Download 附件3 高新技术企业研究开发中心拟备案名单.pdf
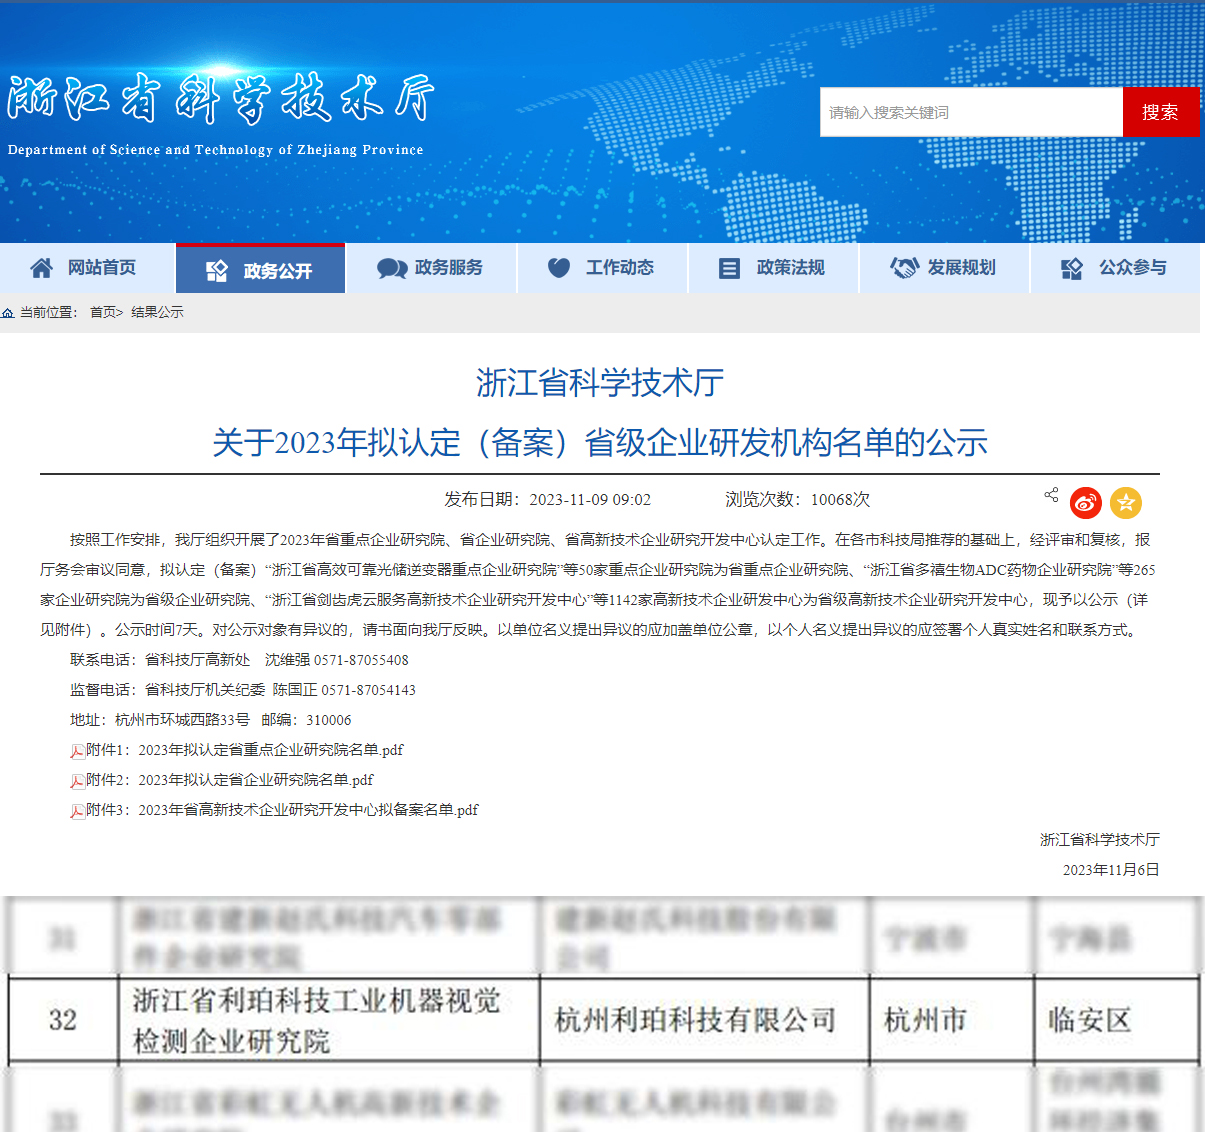 pyautogui.click(x=308, y=810)
